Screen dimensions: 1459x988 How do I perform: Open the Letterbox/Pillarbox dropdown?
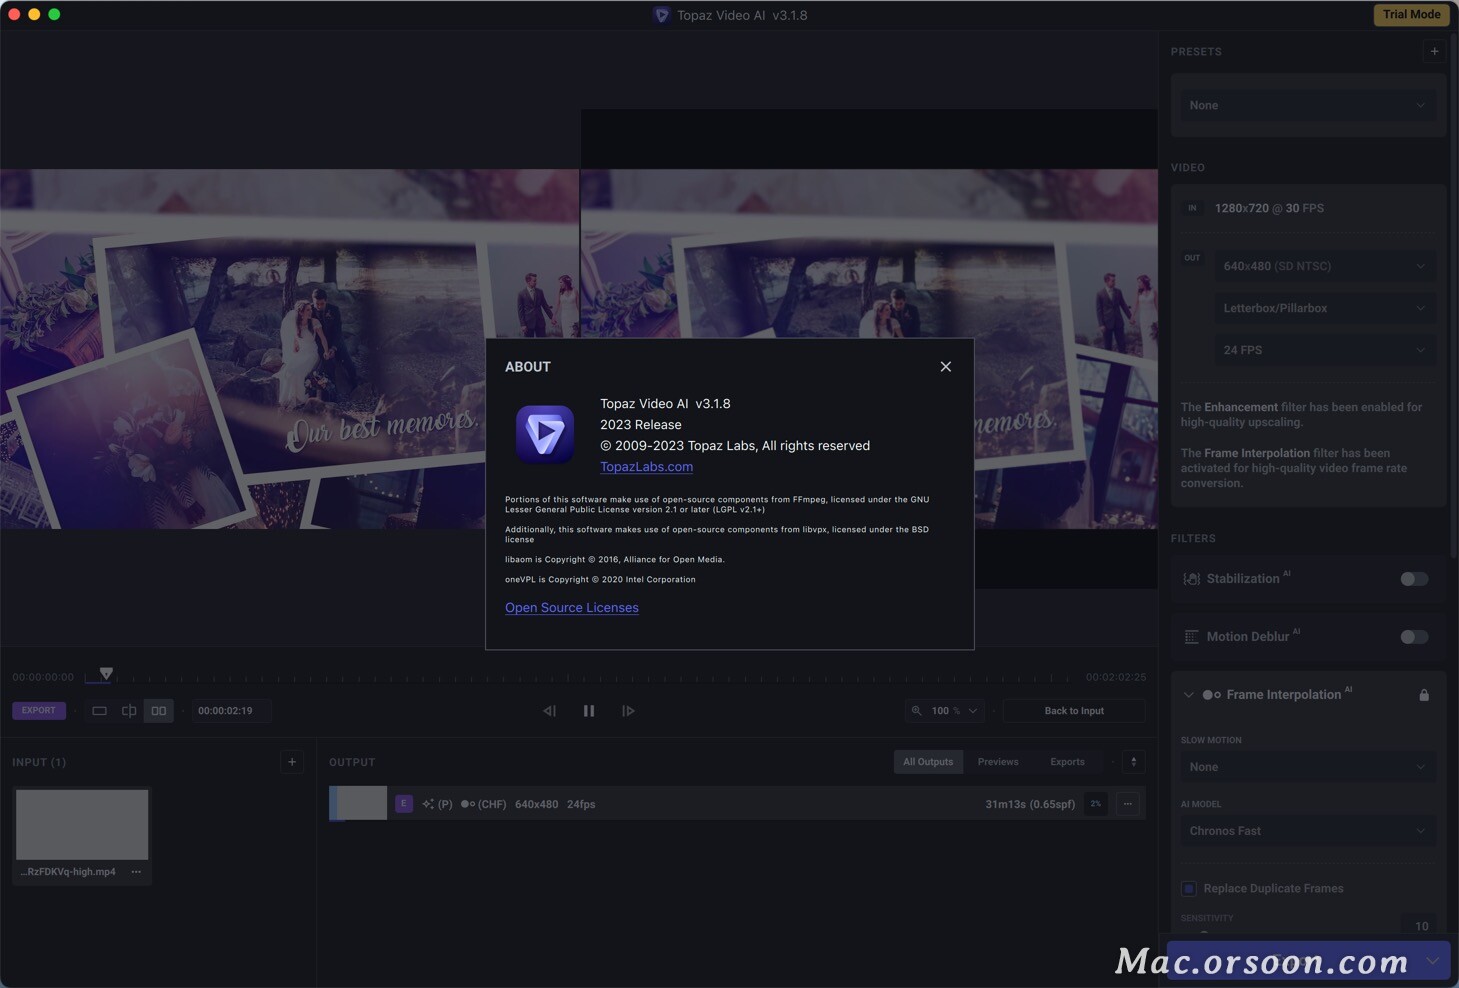click(x=1324, y=308)
